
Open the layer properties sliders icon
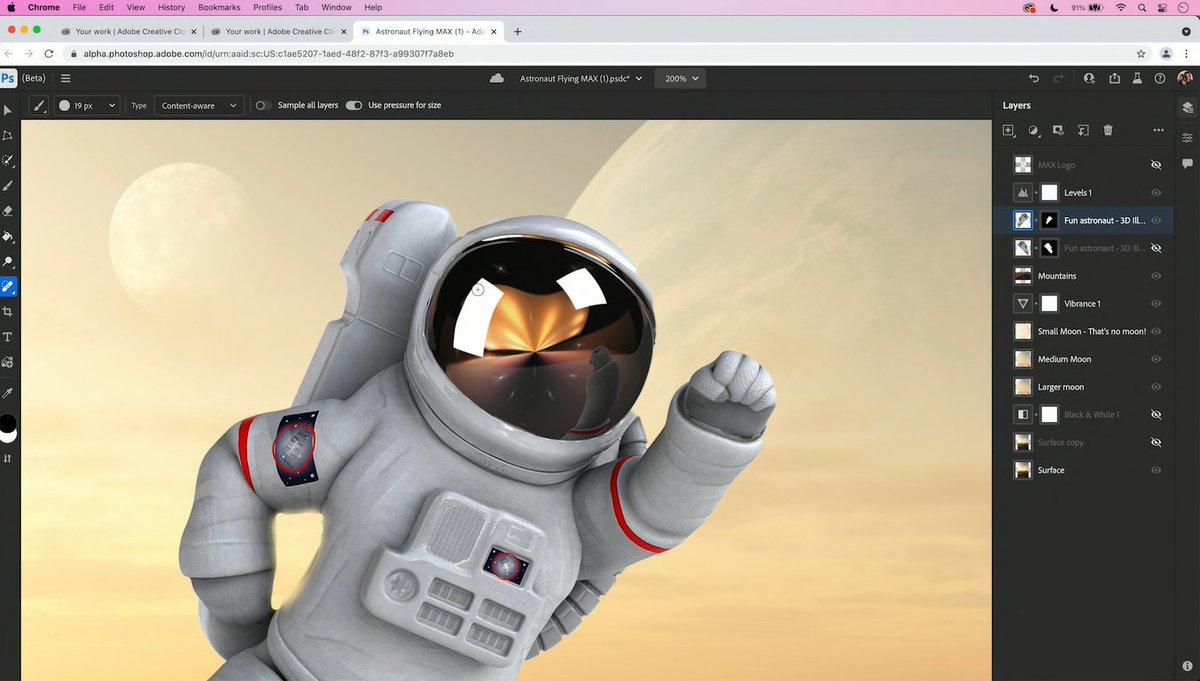(1187, 137)
